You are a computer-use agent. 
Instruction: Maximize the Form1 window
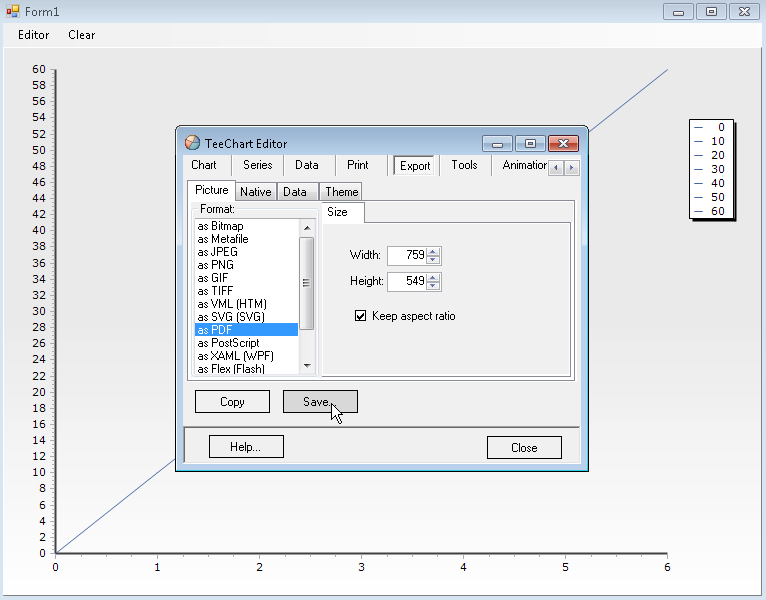(711, 12)
